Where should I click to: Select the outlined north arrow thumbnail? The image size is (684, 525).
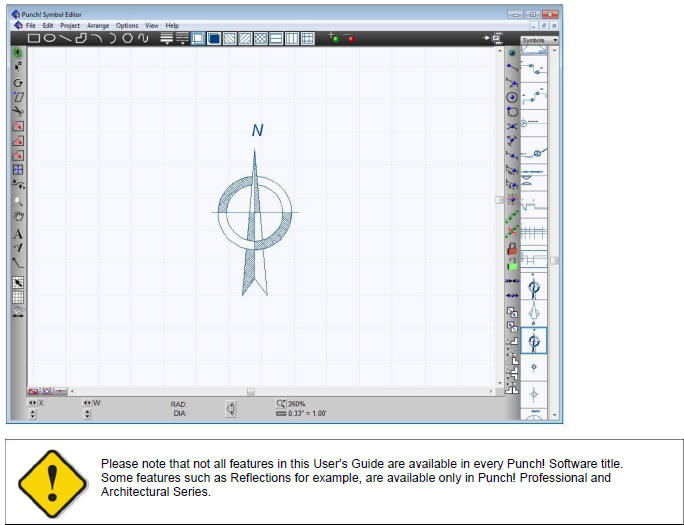point(534,313)
